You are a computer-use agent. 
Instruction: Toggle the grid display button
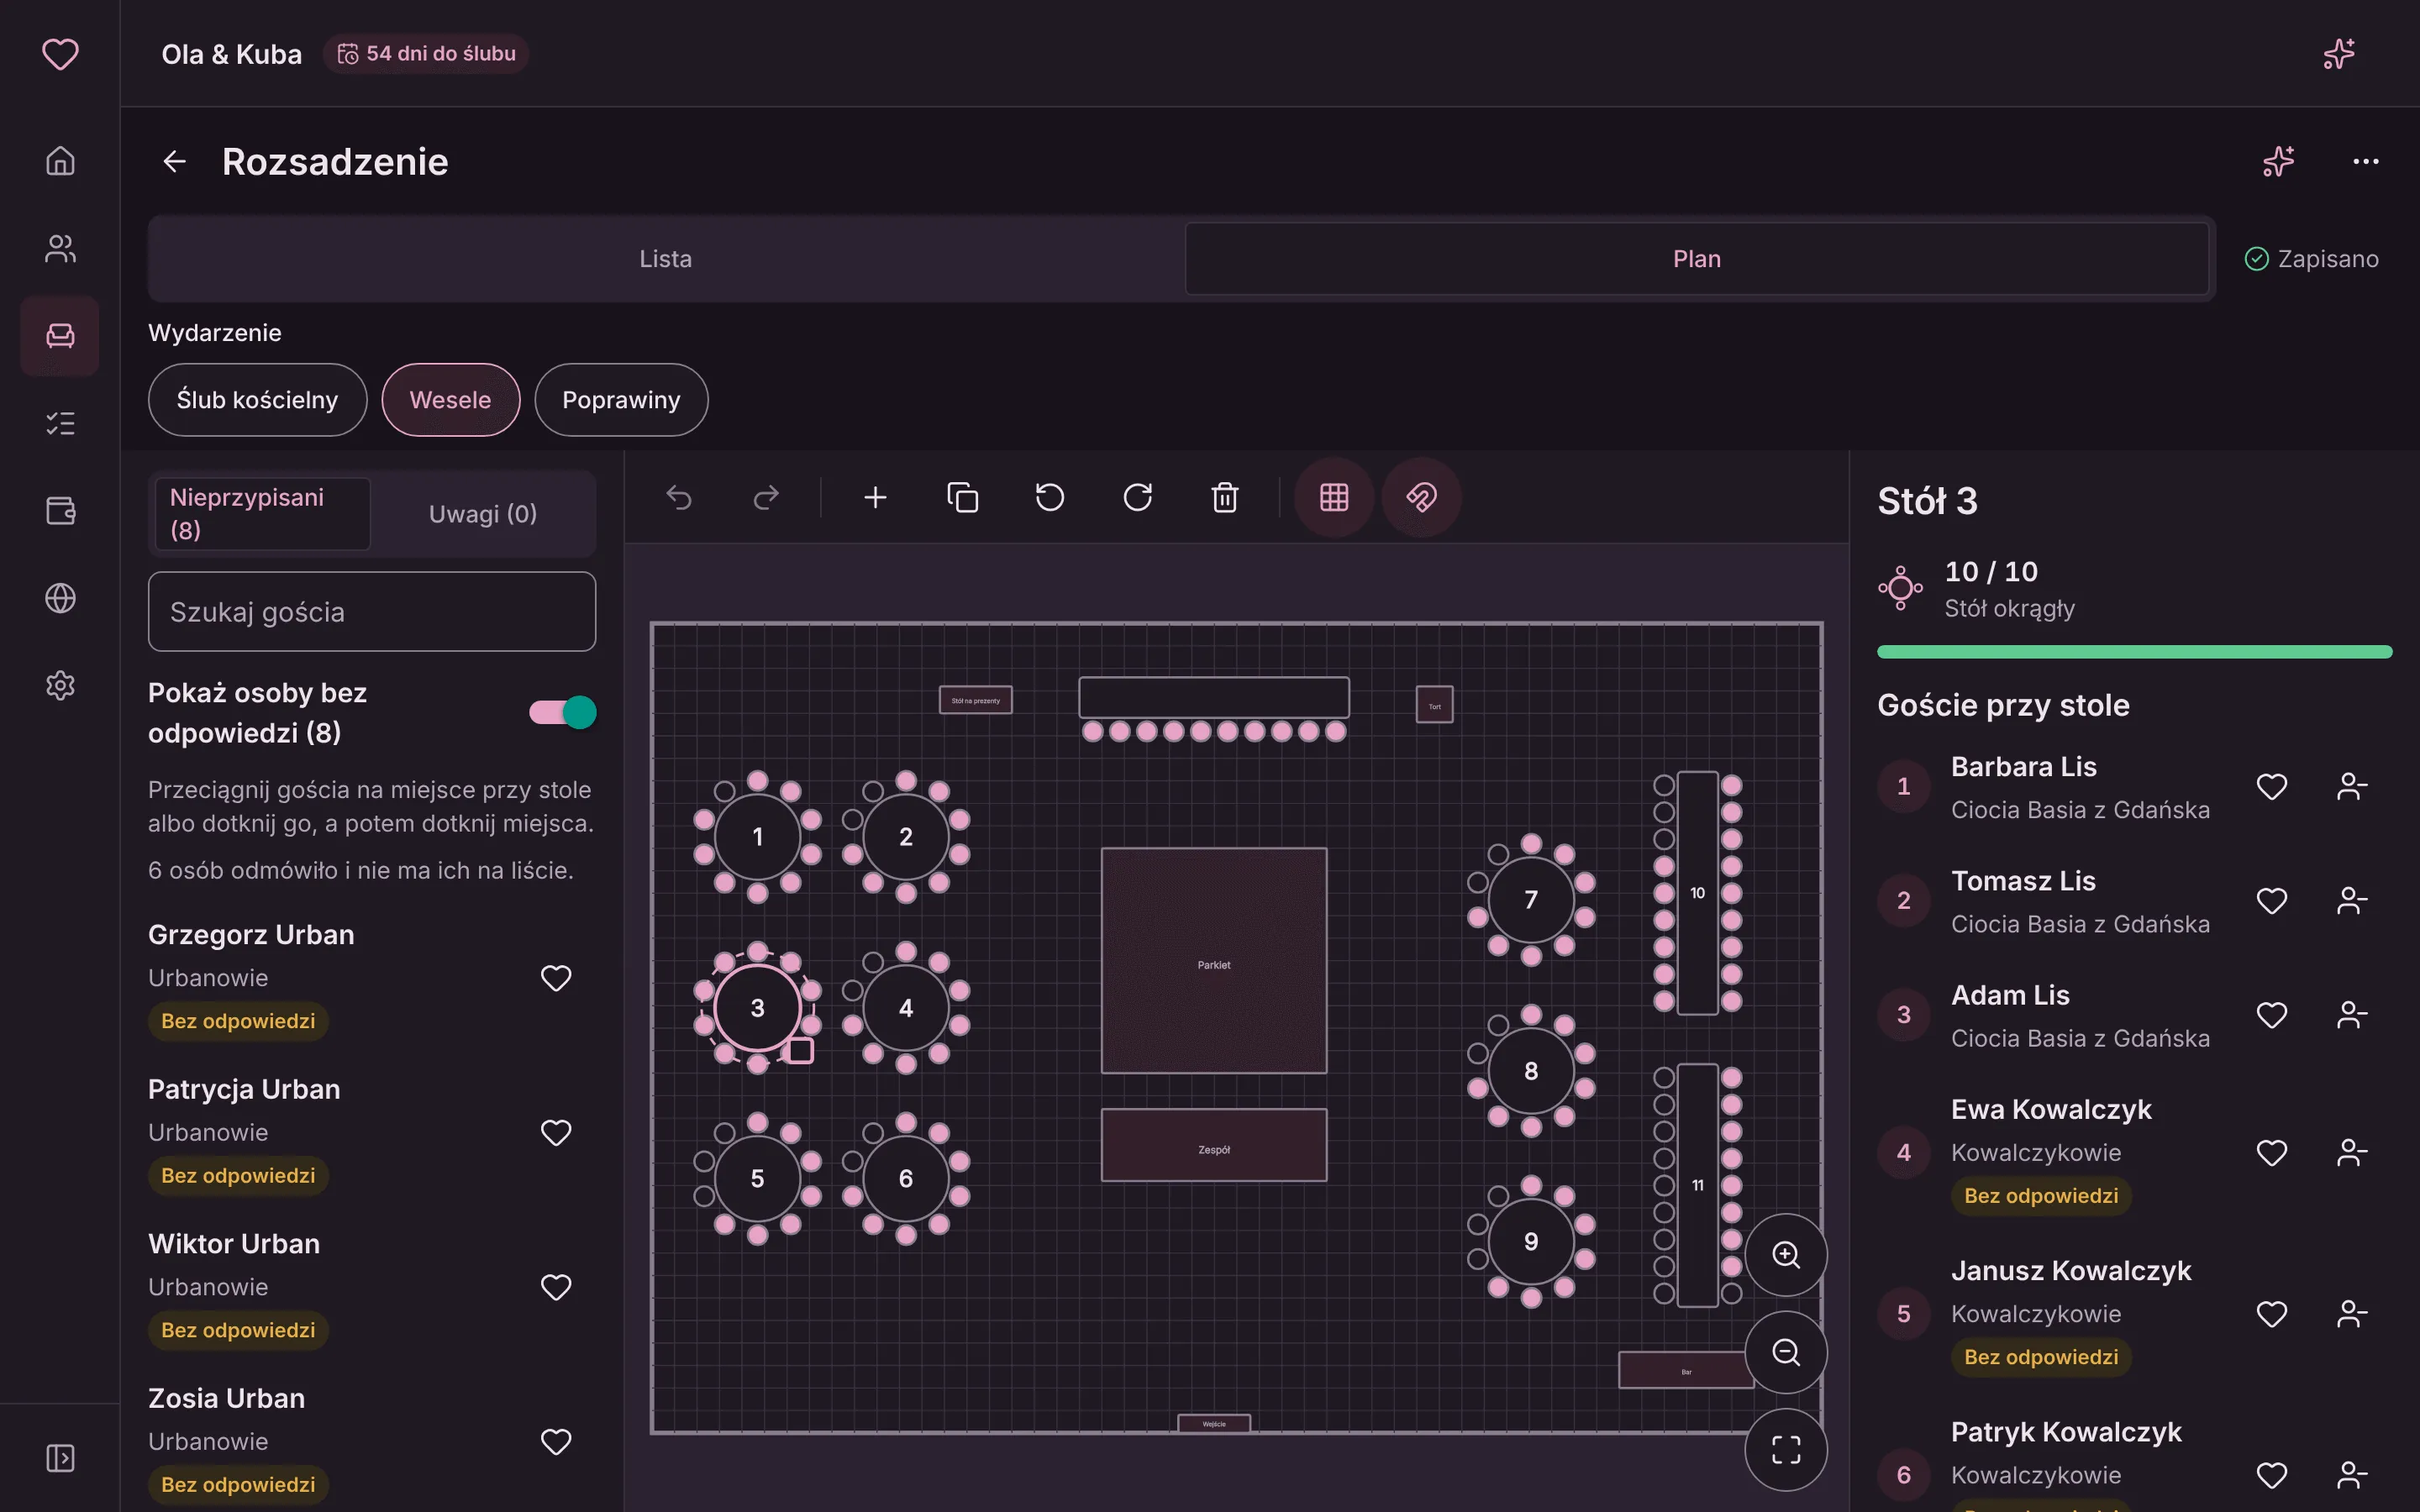1334,497
